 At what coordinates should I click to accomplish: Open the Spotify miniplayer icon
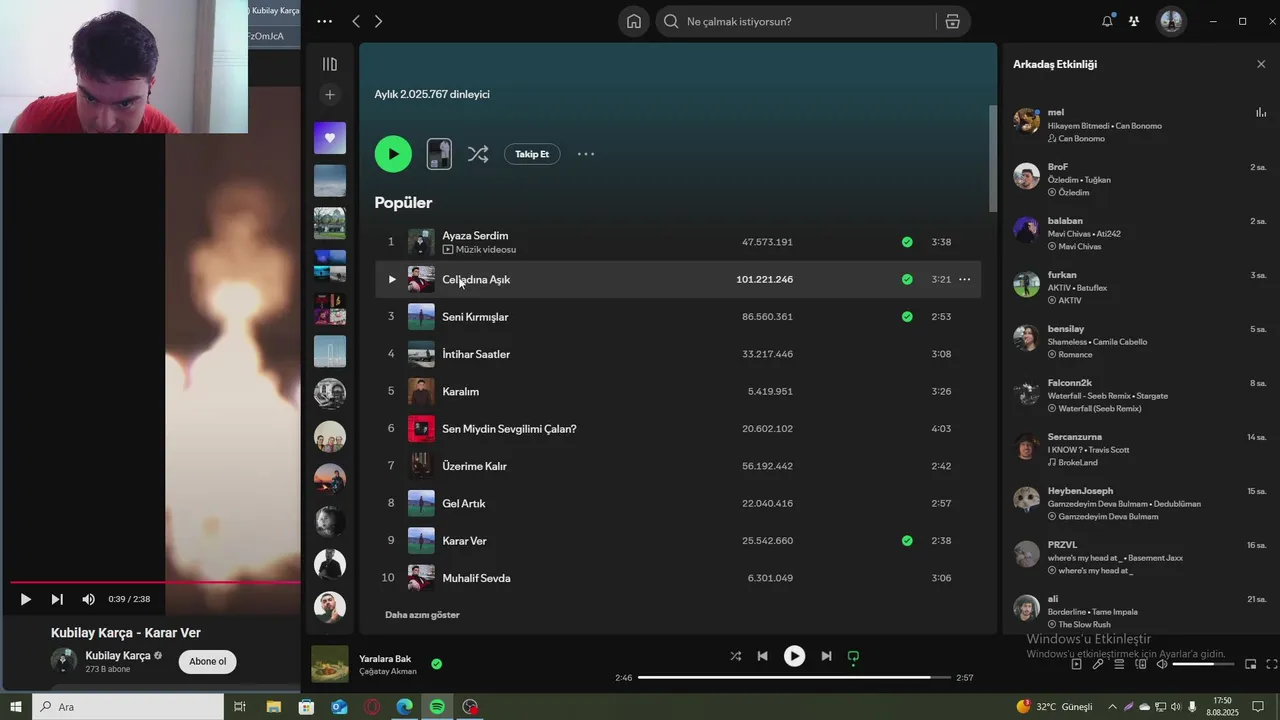pyautogui.click(x=1250, y=664)
